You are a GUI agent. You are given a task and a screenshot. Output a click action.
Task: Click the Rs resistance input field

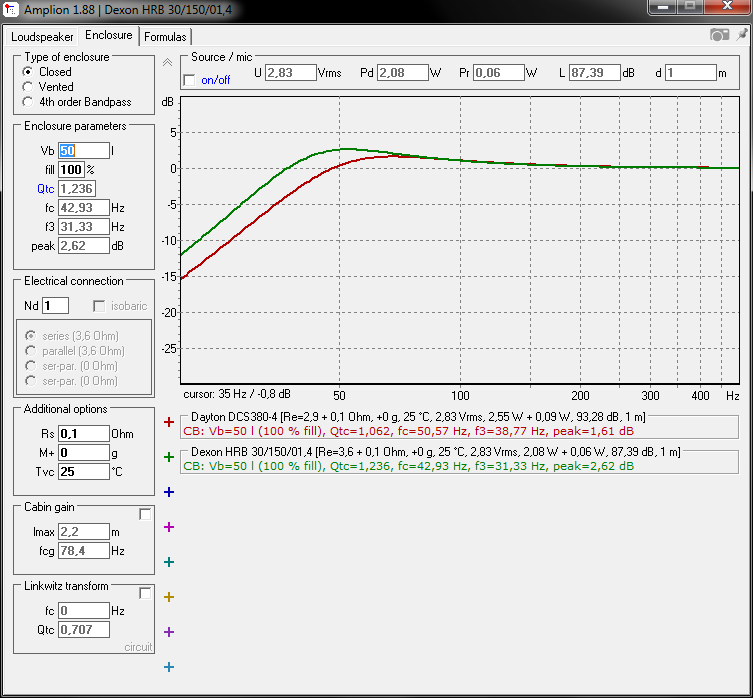pyautogui.click(x=84, y=434)
